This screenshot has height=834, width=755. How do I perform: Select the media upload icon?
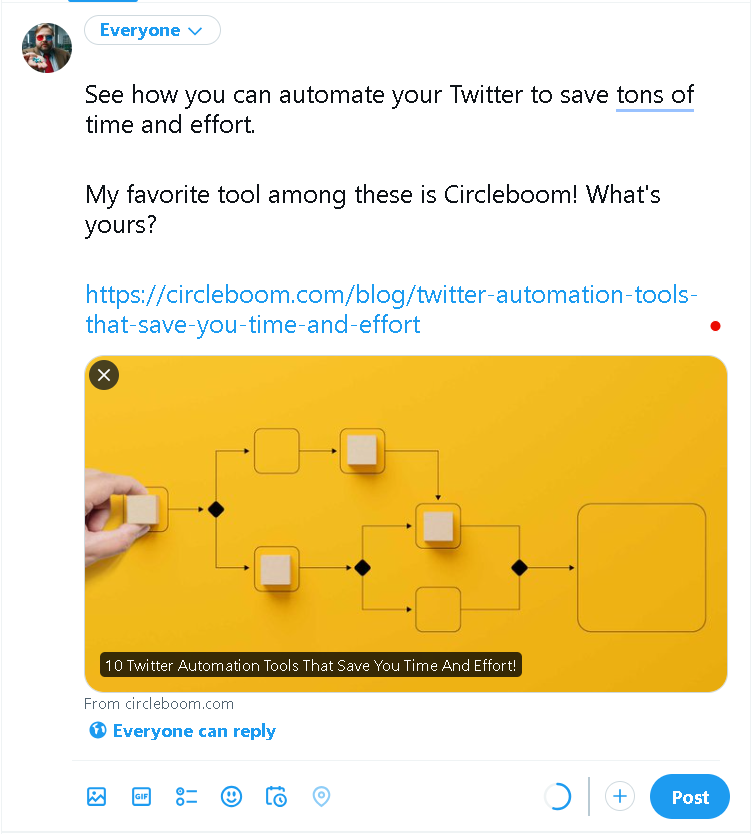click(96, 796)
